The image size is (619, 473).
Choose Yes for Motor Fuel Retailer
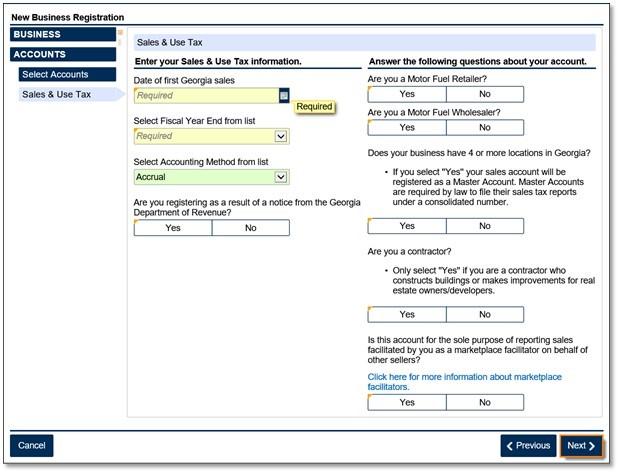(x=407, y=94)
